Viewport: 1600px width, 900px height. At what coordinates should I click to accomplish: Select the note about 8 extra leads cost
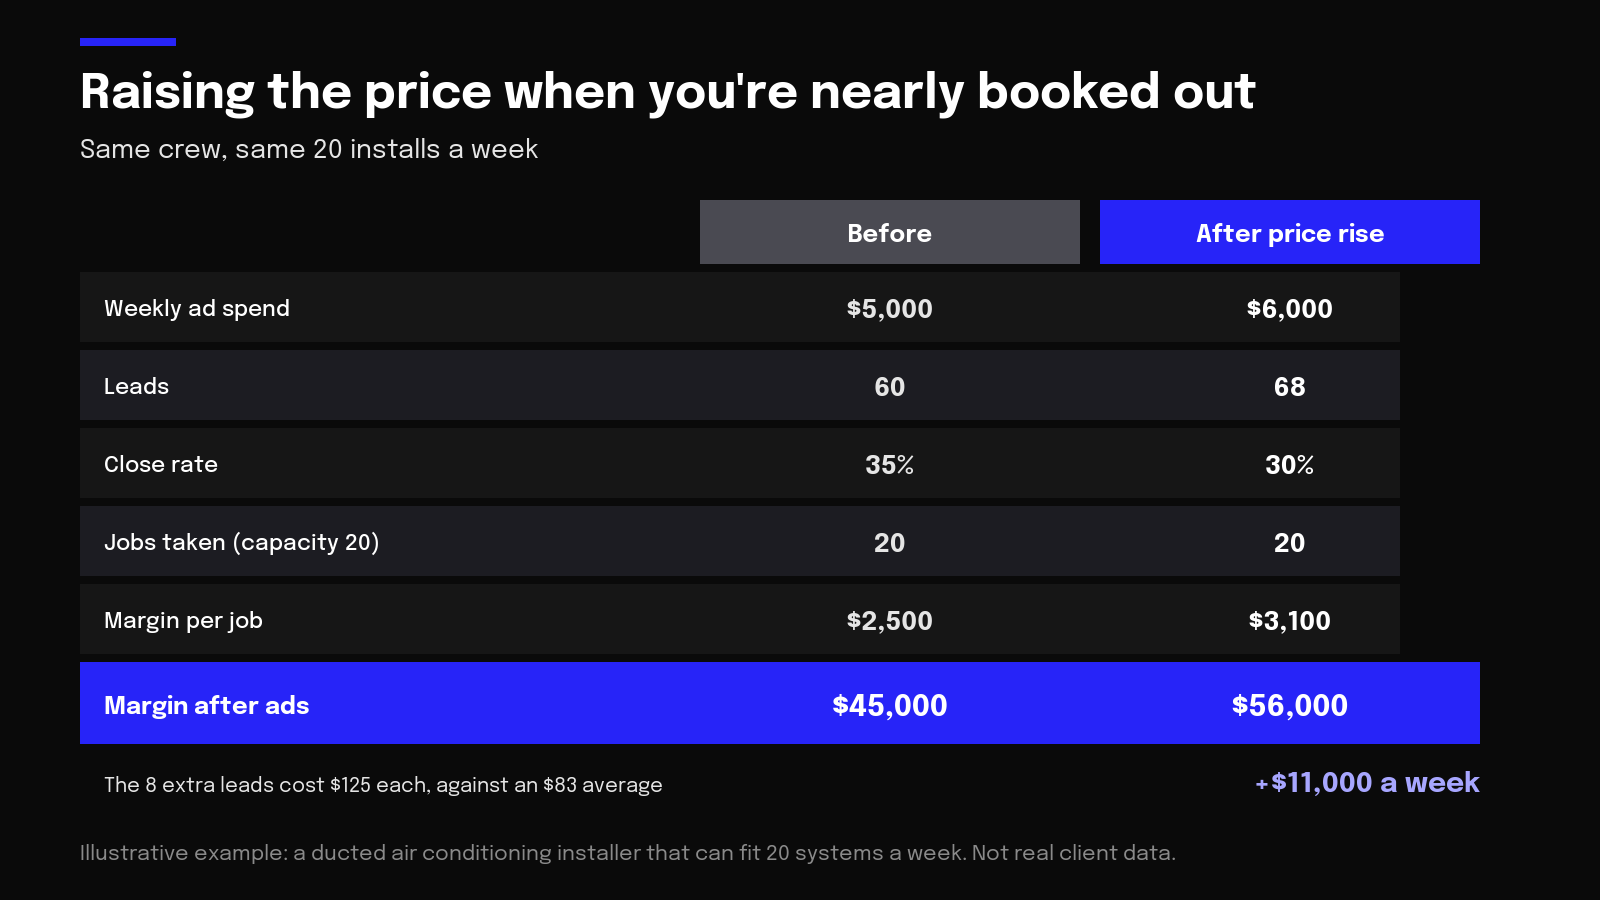point(383,785)
